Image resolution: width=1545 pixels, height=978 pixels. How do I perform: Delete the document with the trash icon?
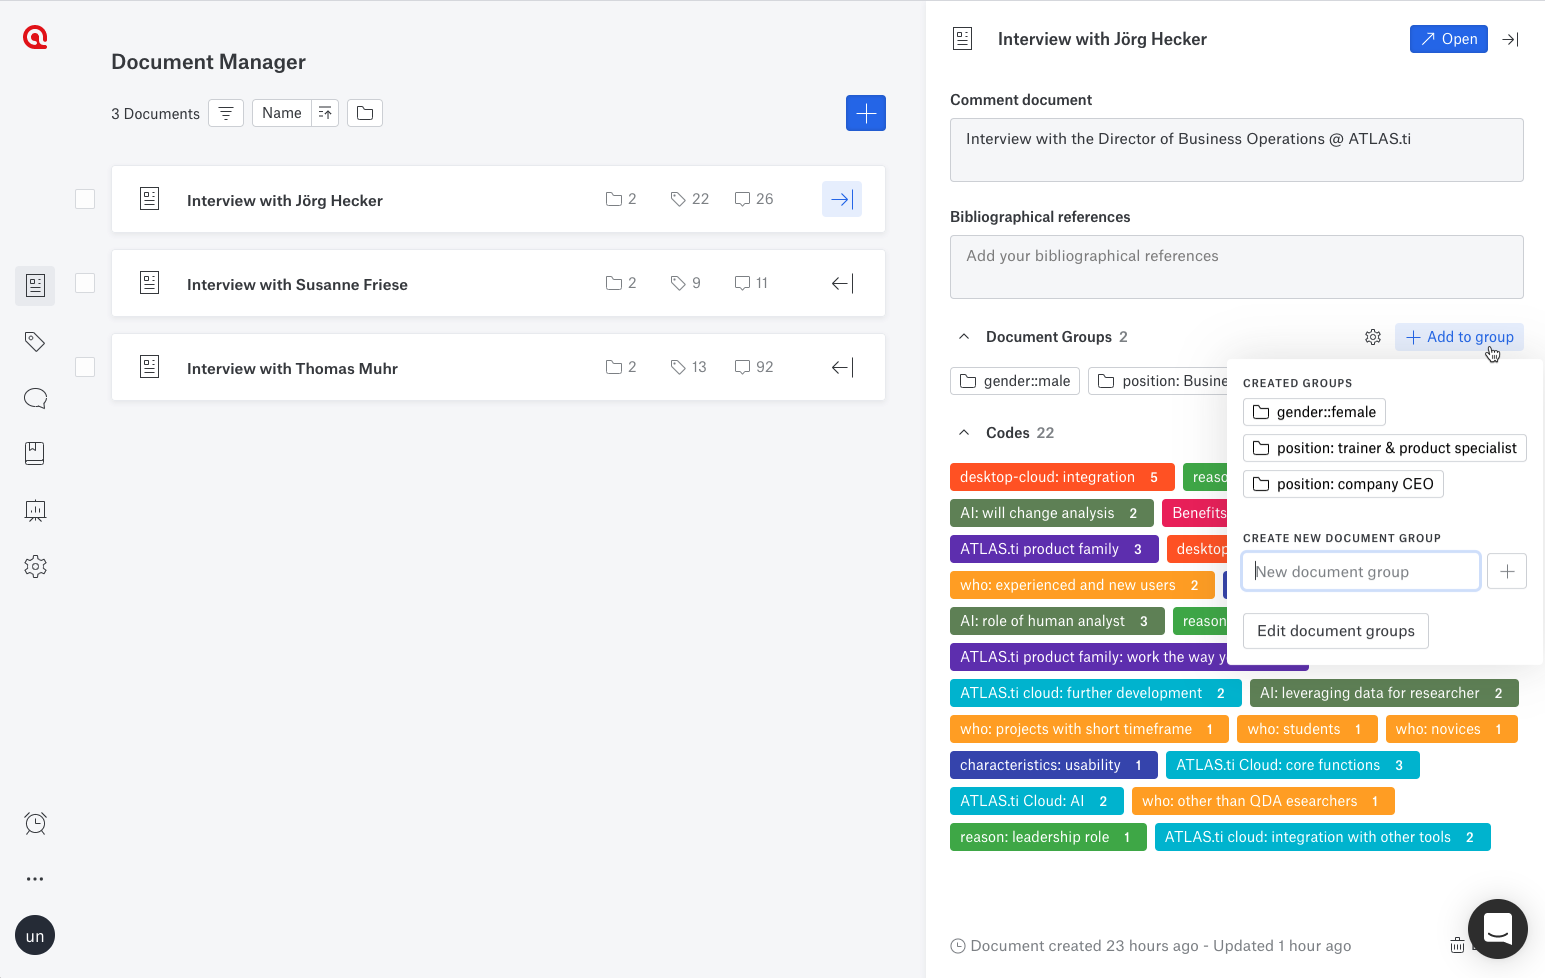[1457, 945]
